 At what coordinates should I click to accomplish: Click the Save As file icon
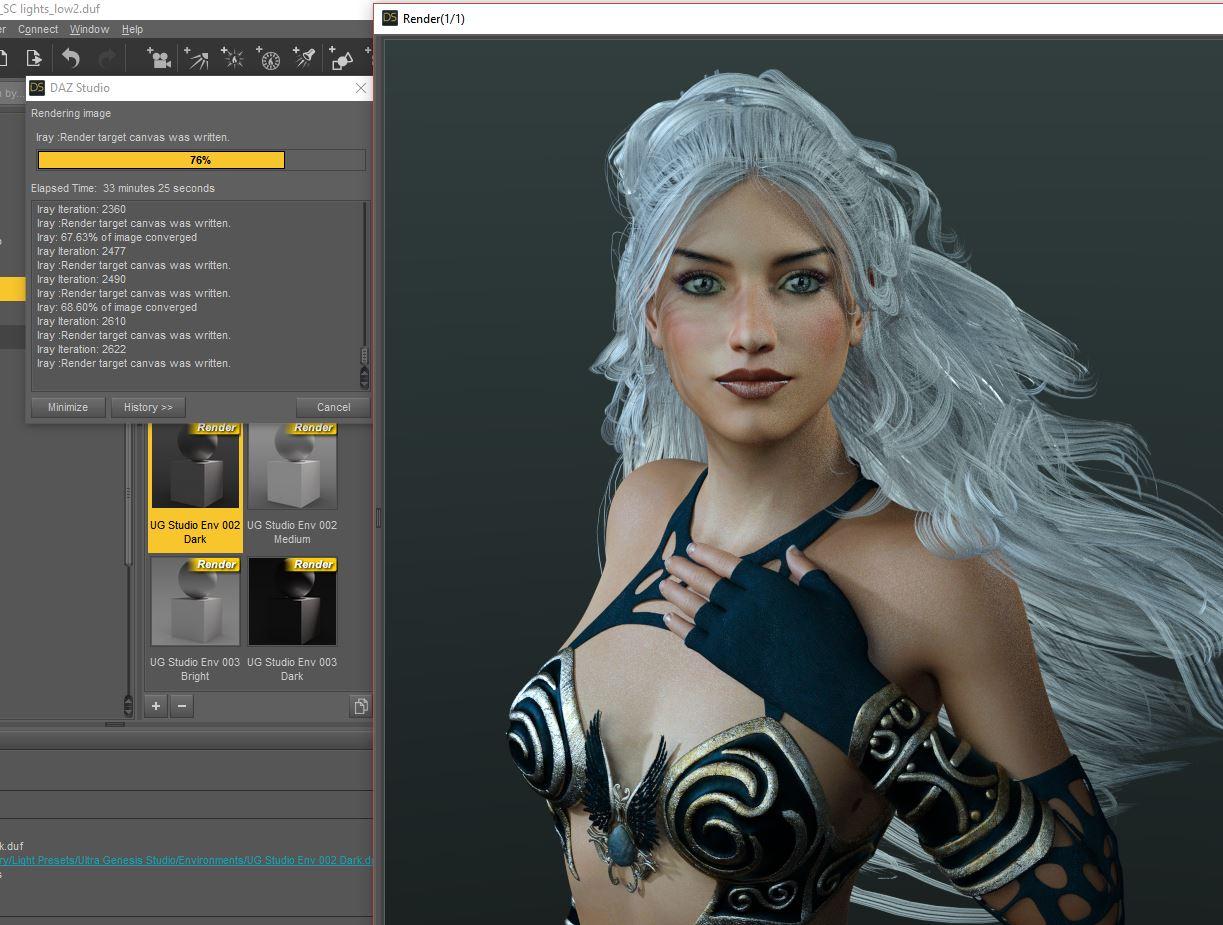click(34, 58)
